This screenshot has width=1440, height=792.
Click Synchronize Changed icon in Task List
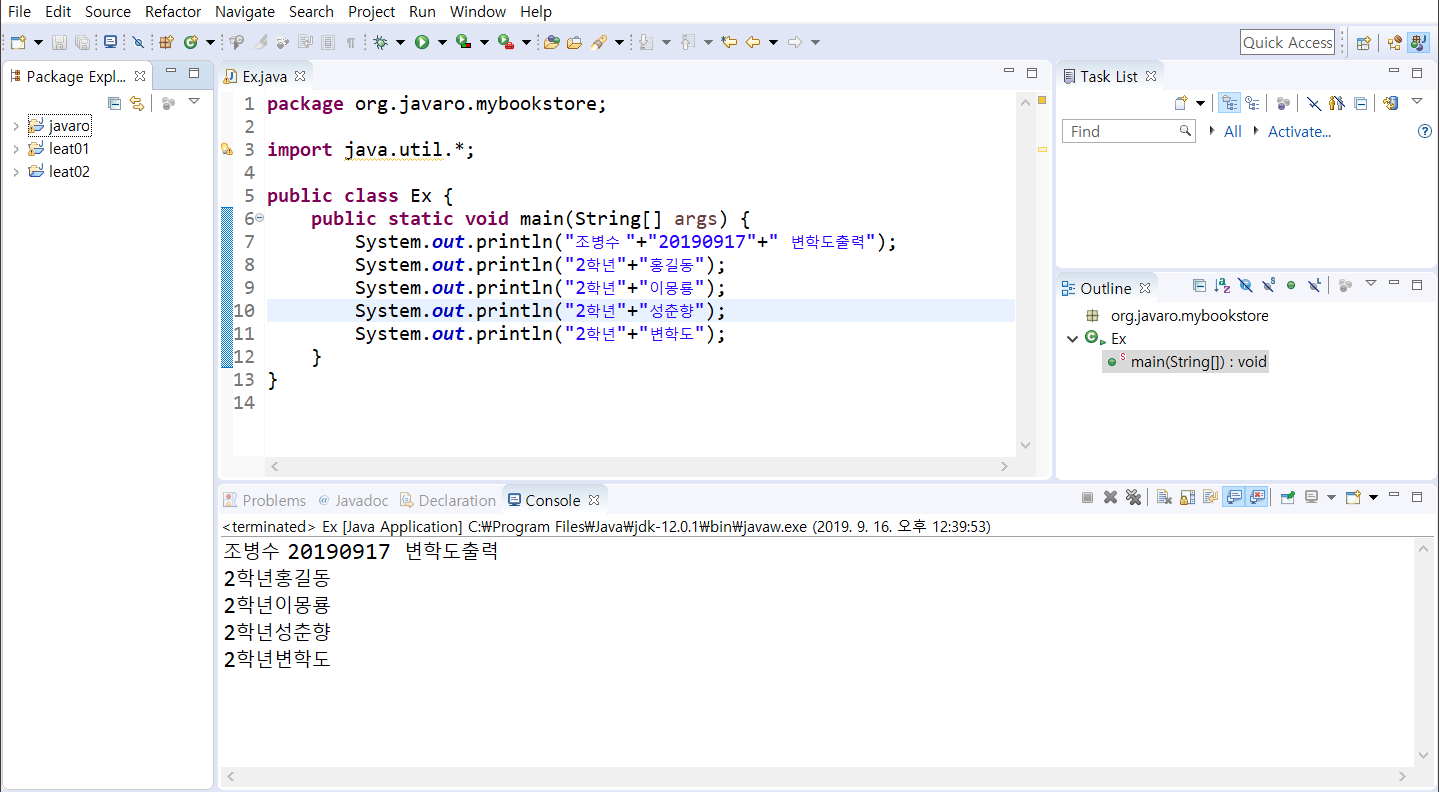[1390, 103]
